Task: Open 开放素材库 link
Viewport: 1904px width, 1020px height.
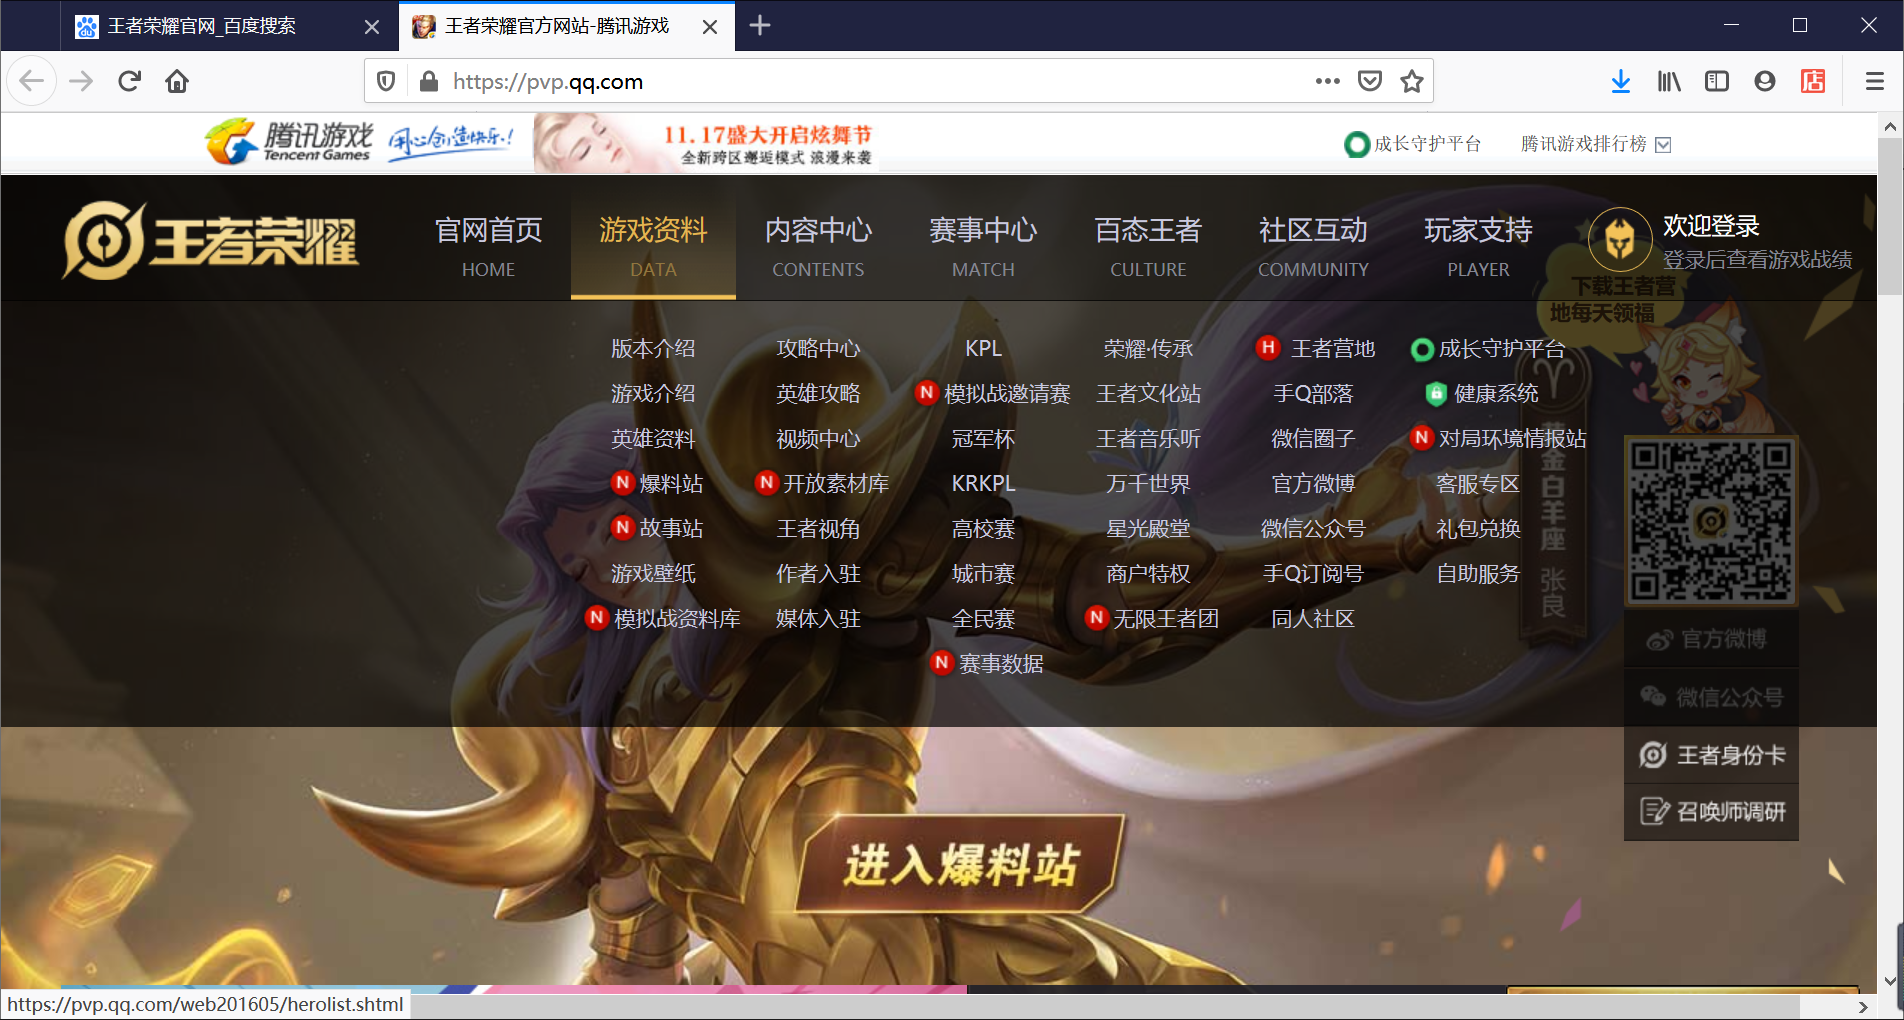Action: coord(822,483)
